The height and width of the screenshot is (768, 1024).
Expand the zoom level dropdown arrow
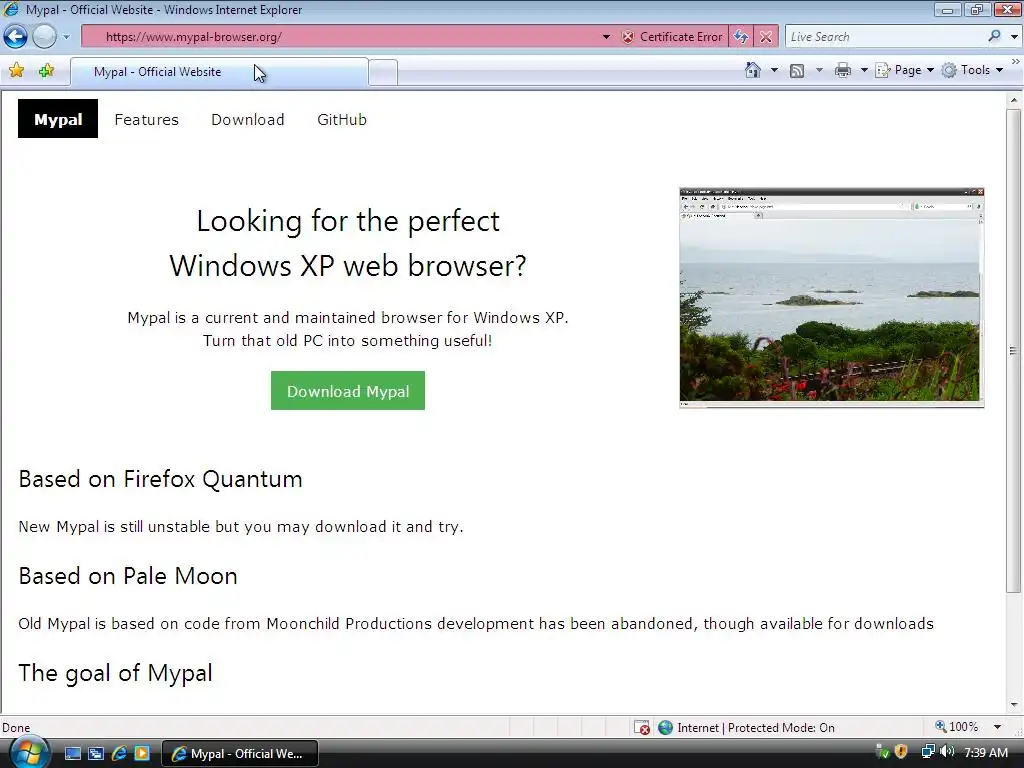[997, 727]
